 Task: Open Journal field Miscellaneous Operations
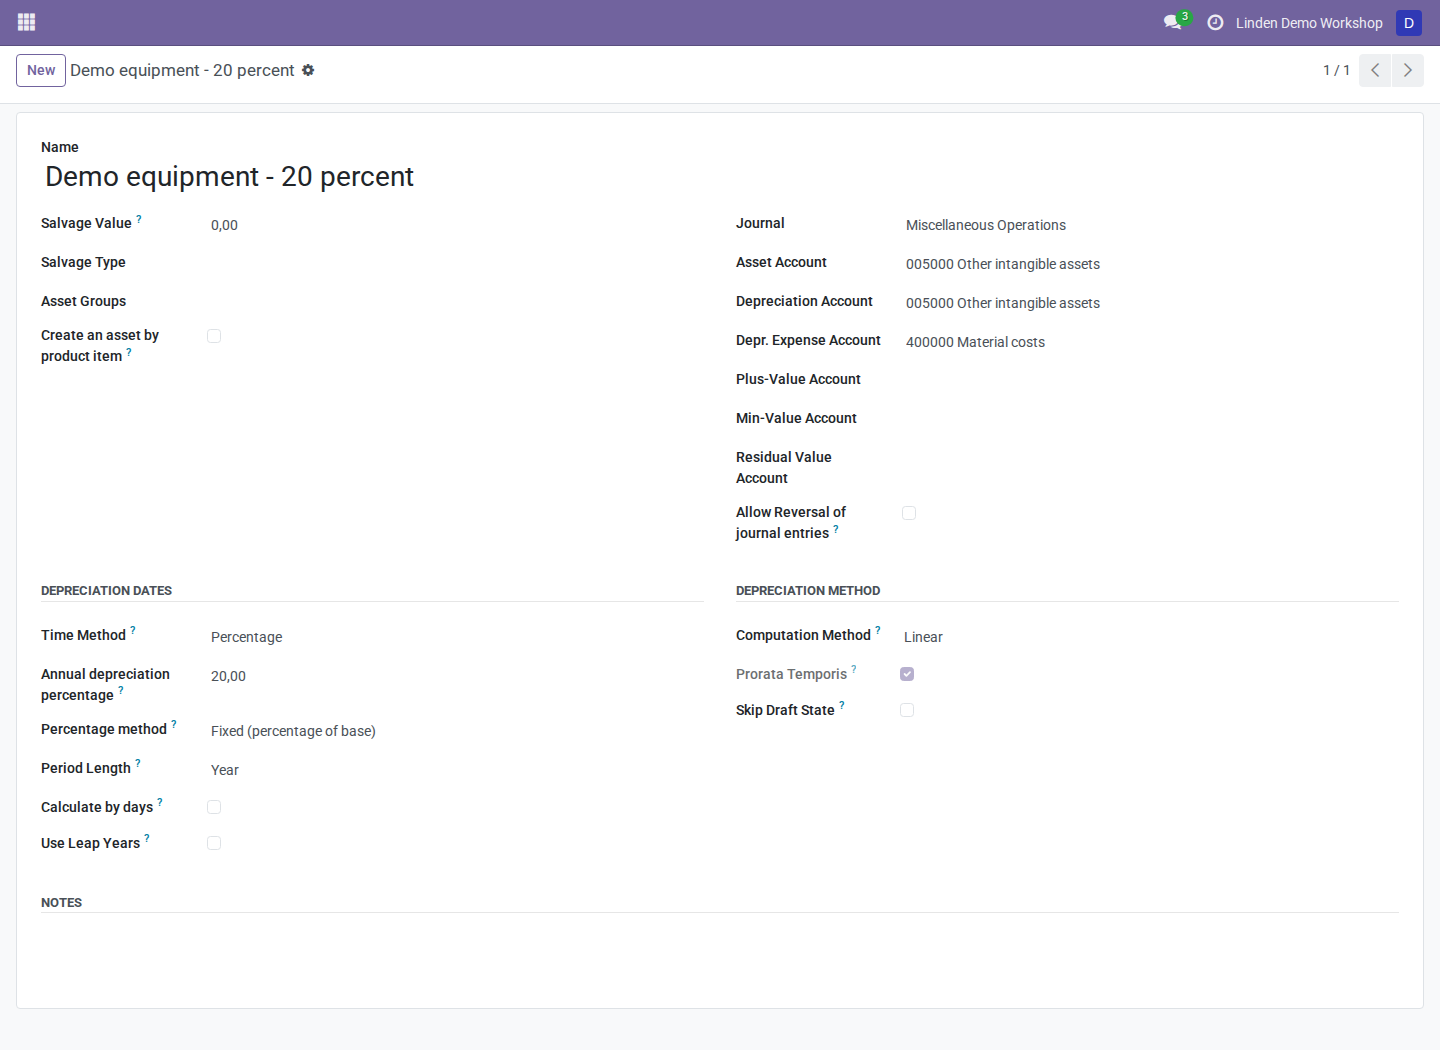[x=1150, y=225]
